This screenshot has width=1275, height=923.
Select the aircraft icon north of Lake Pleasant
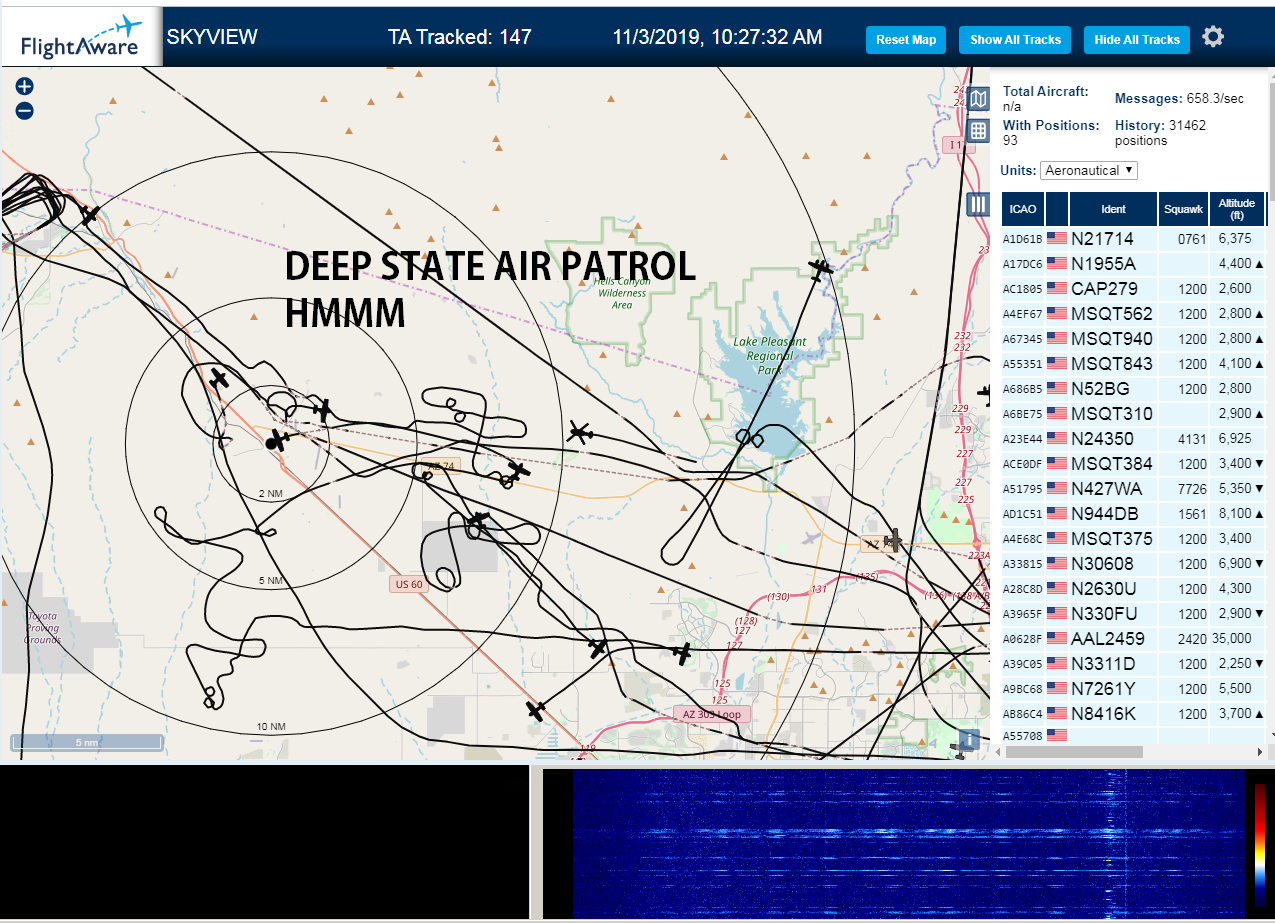pos(821,268)
